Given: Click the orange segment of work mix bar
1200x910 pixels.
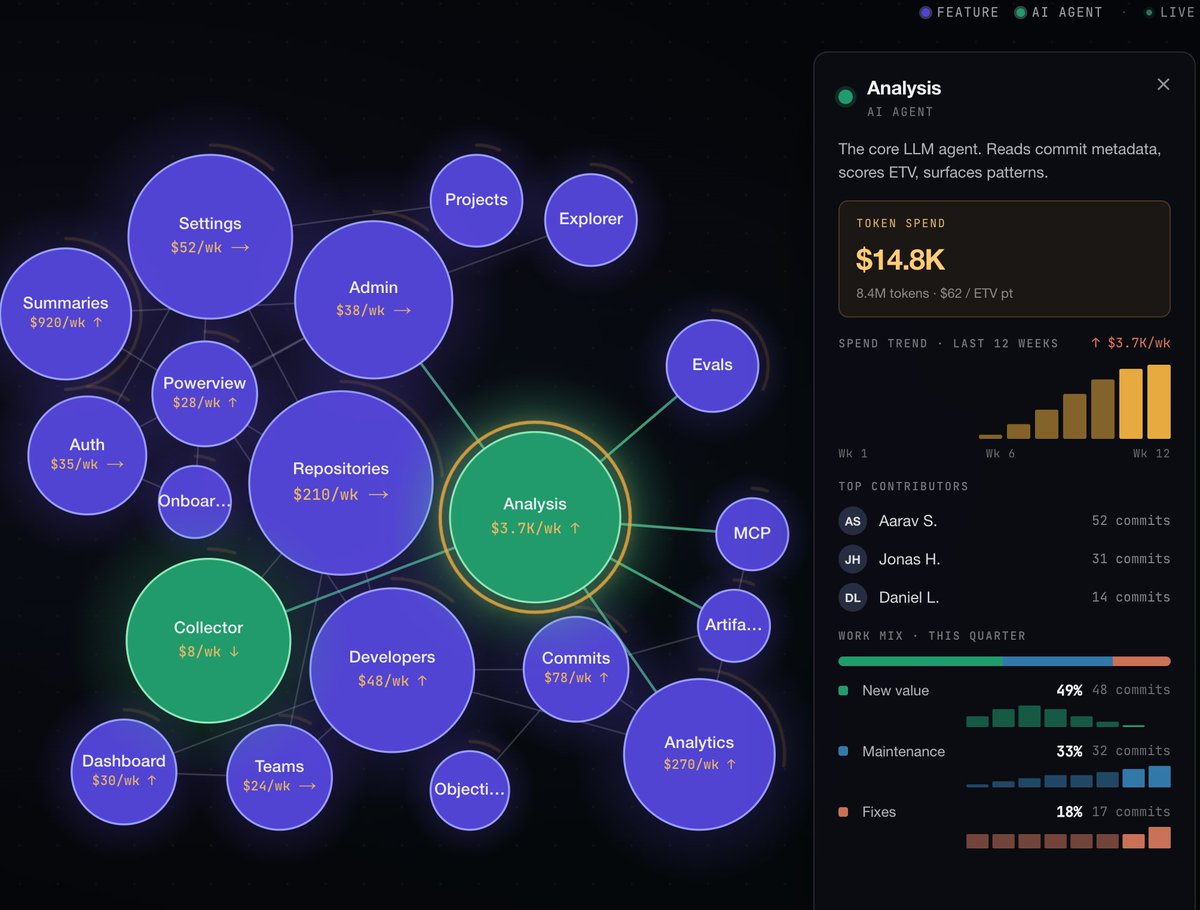Looking at the screenshot, I should click(1141, 661).
